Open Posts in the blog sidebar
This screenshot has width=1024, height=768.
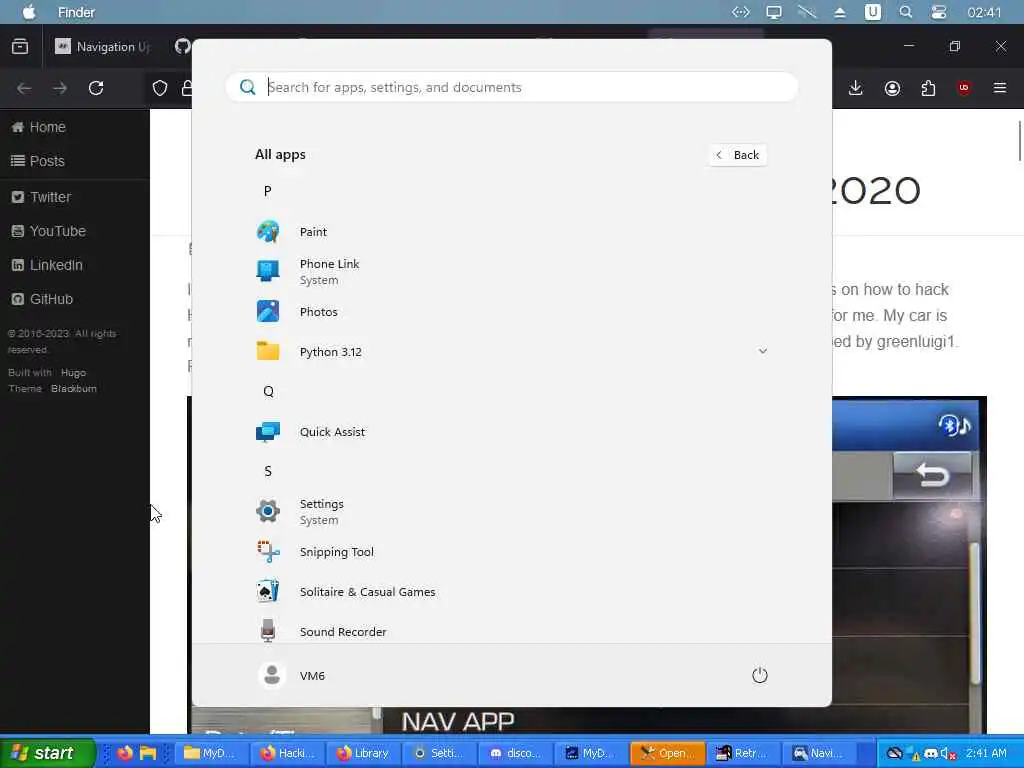click(x=39, y=161)
